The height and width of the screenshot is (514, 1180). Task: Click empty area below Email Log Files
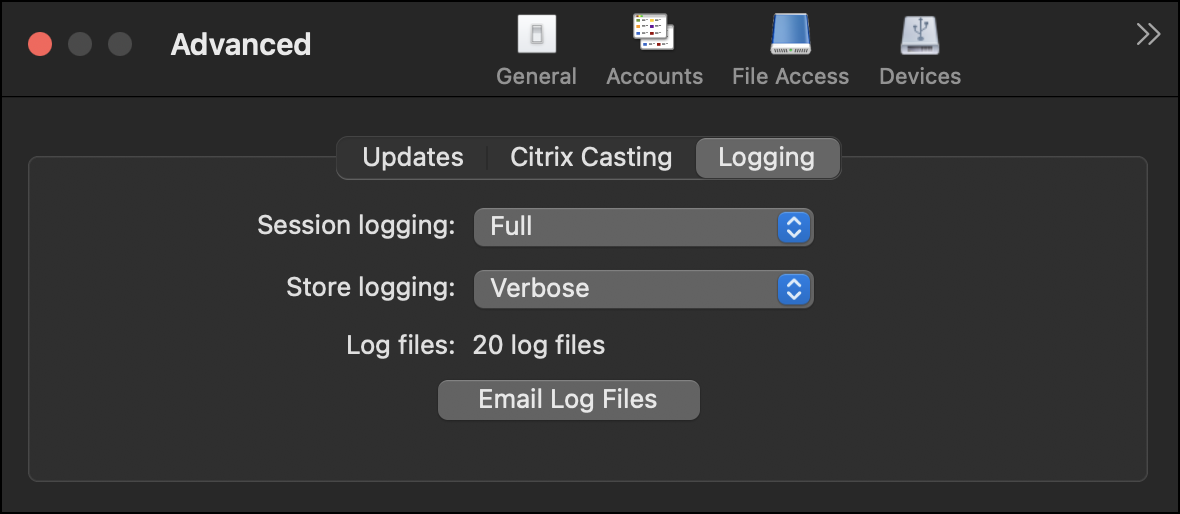click(569, 452)
